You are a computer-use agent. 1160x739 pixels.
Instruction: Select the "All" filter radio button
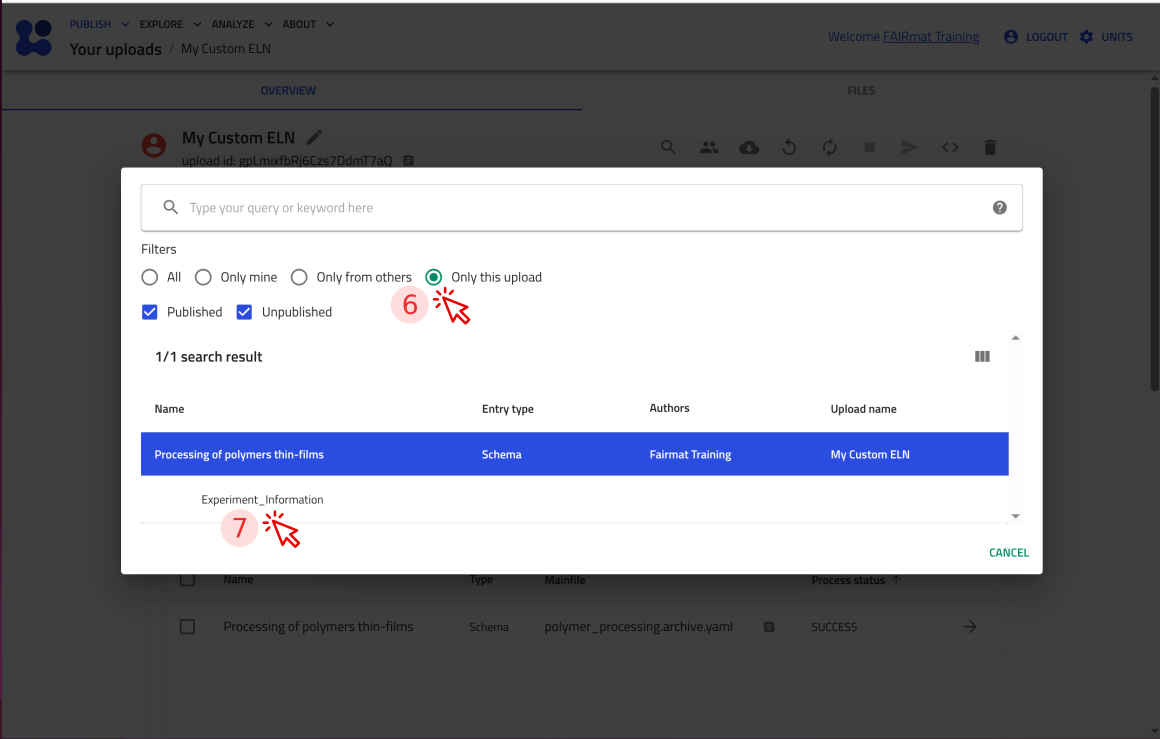coord(150,277)
